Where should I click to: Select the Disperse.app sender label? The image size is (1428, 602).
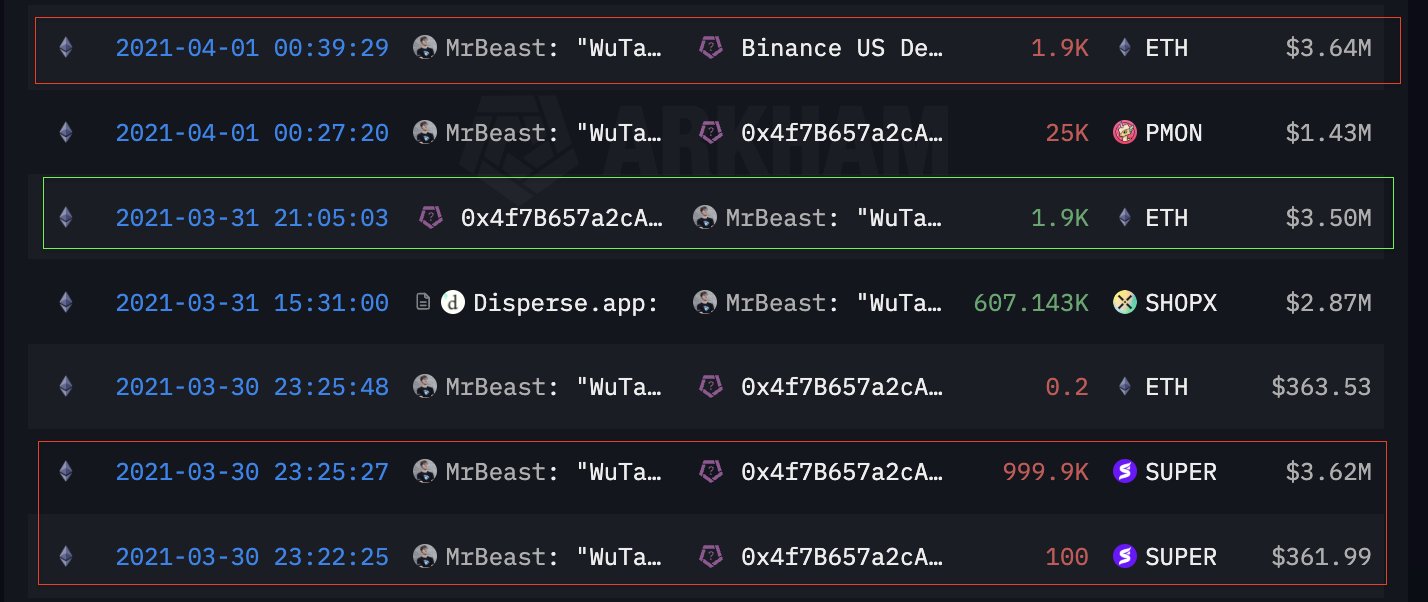coord(565,302)
